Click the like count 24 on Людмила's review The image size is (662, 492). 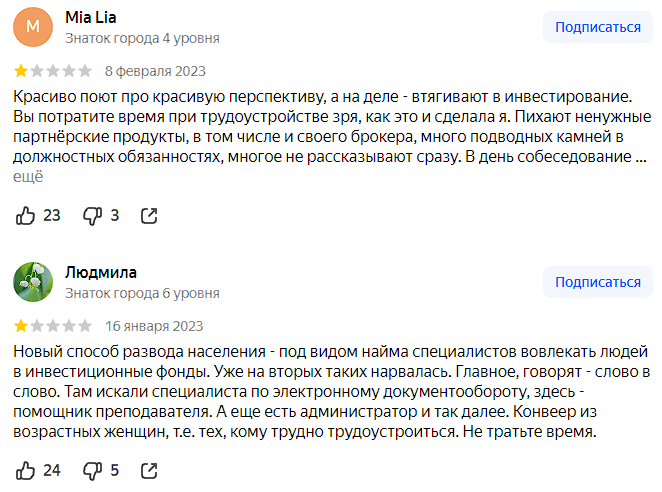pyautogui.click(x=52, y=470)
